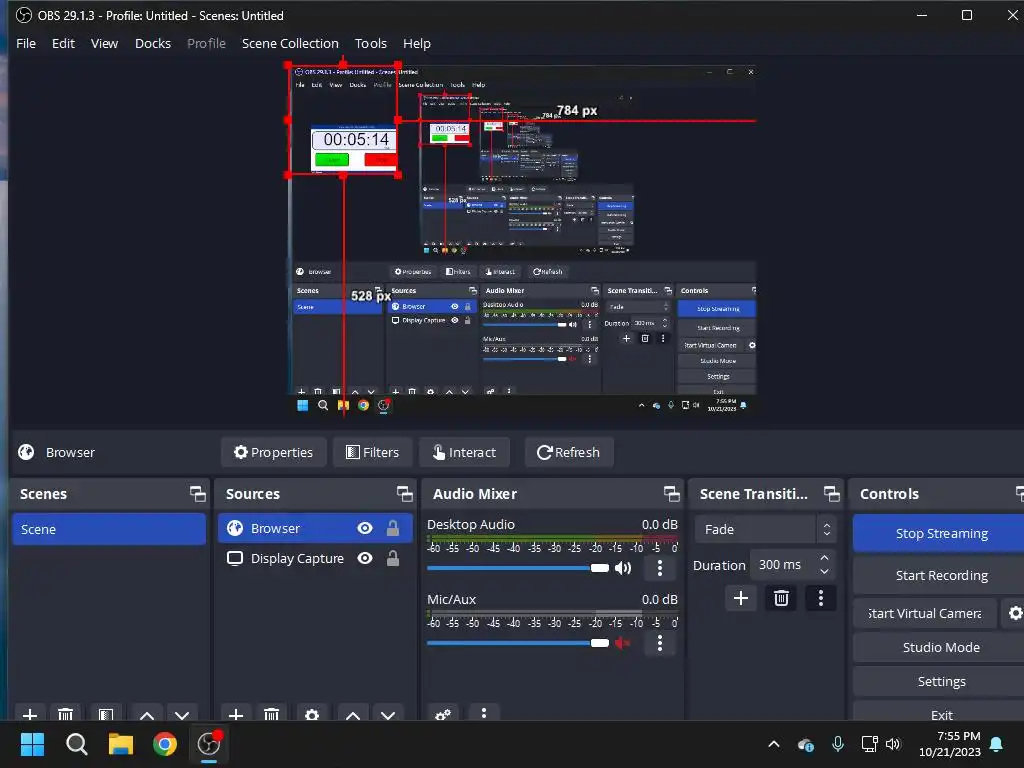The height and width of the screenshot is (768, 1024).
Task: Adjust the Desktop Audio volume slider
Action: 518,568
